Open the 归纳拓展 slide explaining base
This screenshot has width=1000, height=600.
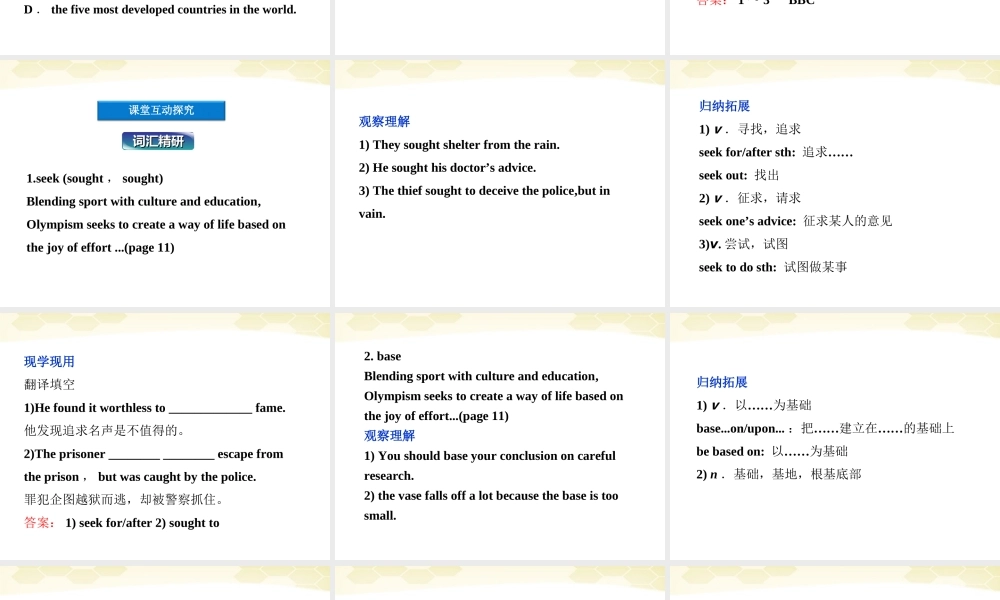pos(835,436)
